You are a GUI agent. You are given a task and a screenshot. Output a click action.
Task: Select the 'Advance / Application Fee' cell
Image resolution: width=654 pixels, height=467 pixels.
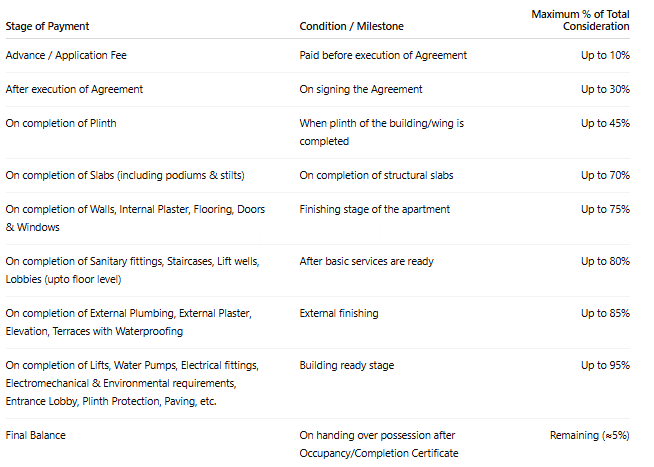[66, 55]
